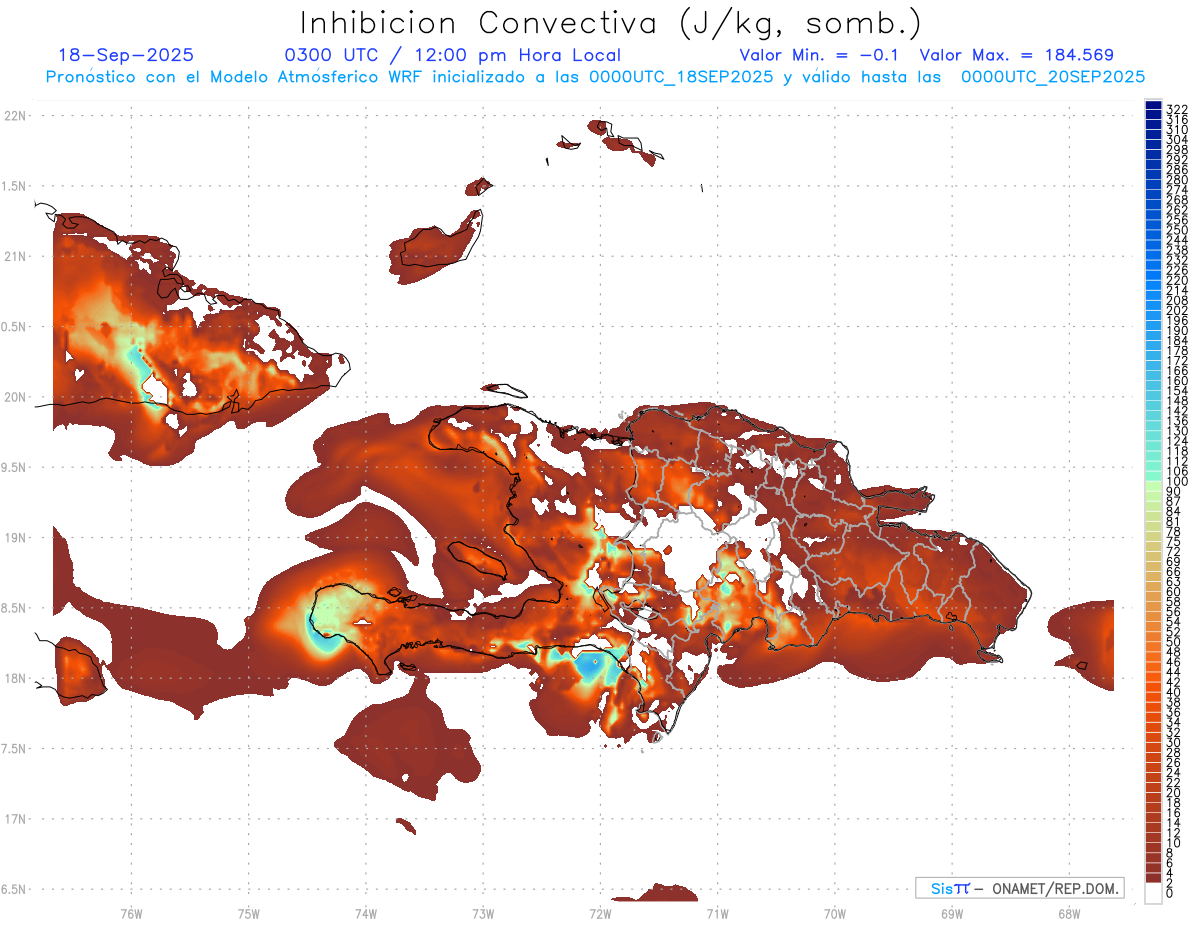Click the '21N' latitude label

coord(14,256)
